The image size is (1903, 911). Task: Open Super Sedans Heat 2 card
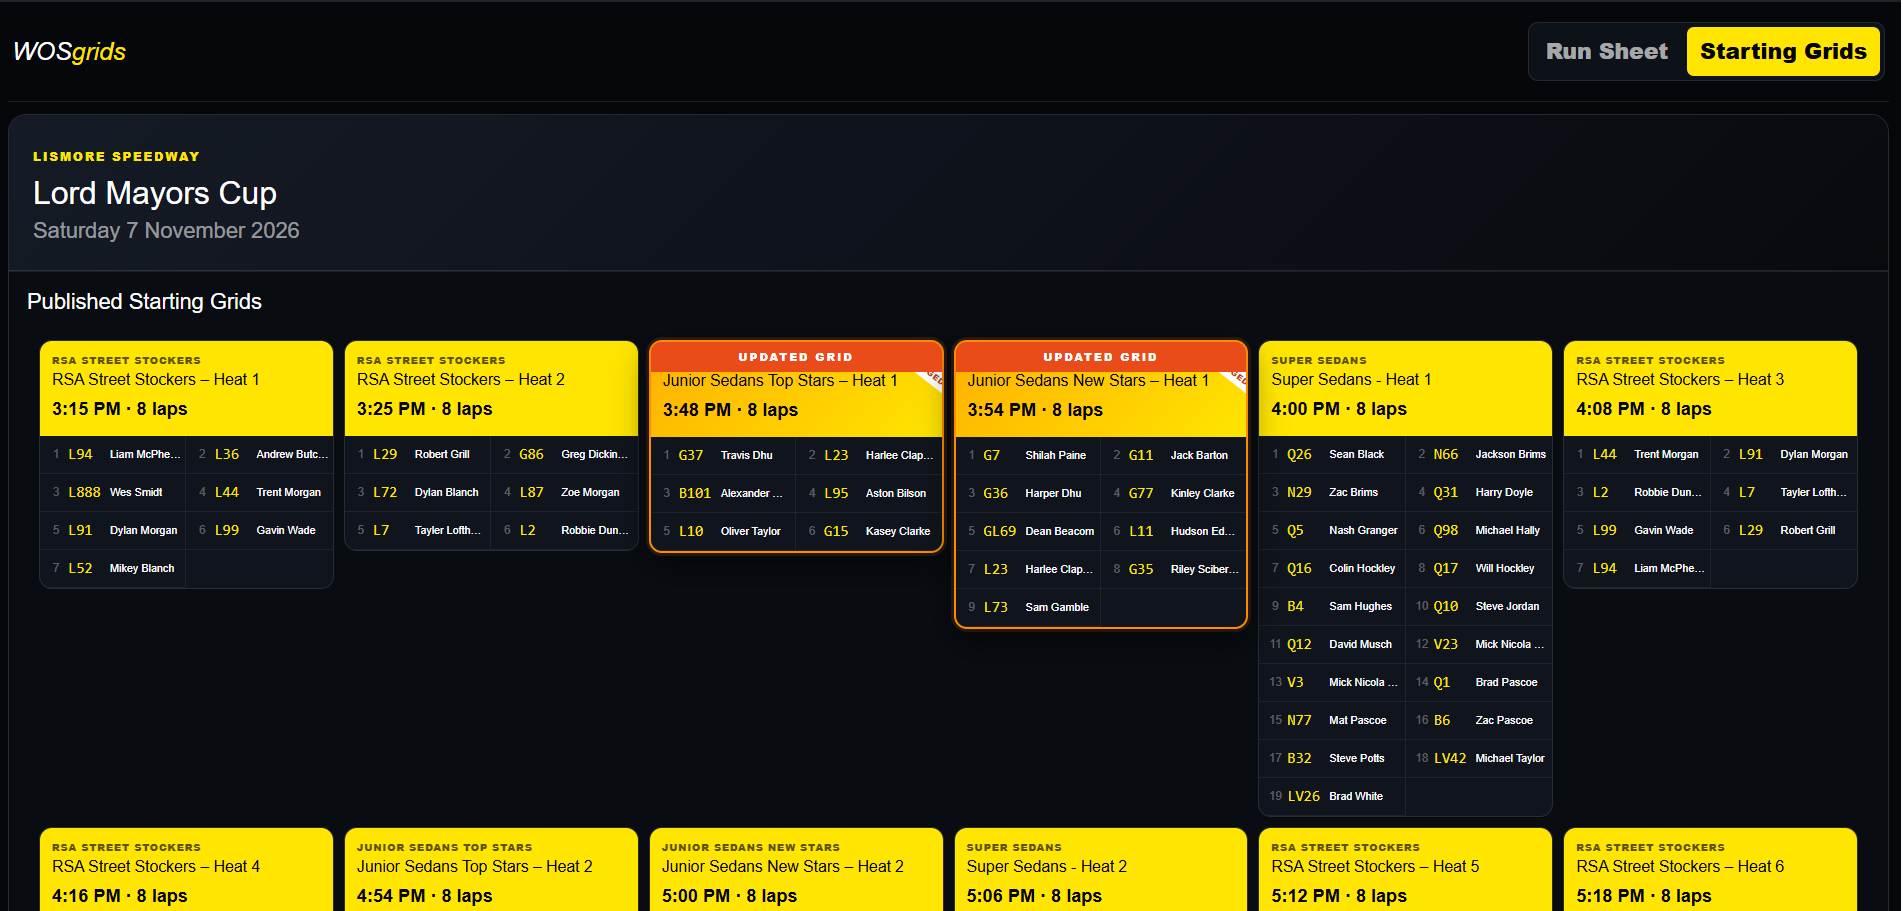[x=1100, y=870]
